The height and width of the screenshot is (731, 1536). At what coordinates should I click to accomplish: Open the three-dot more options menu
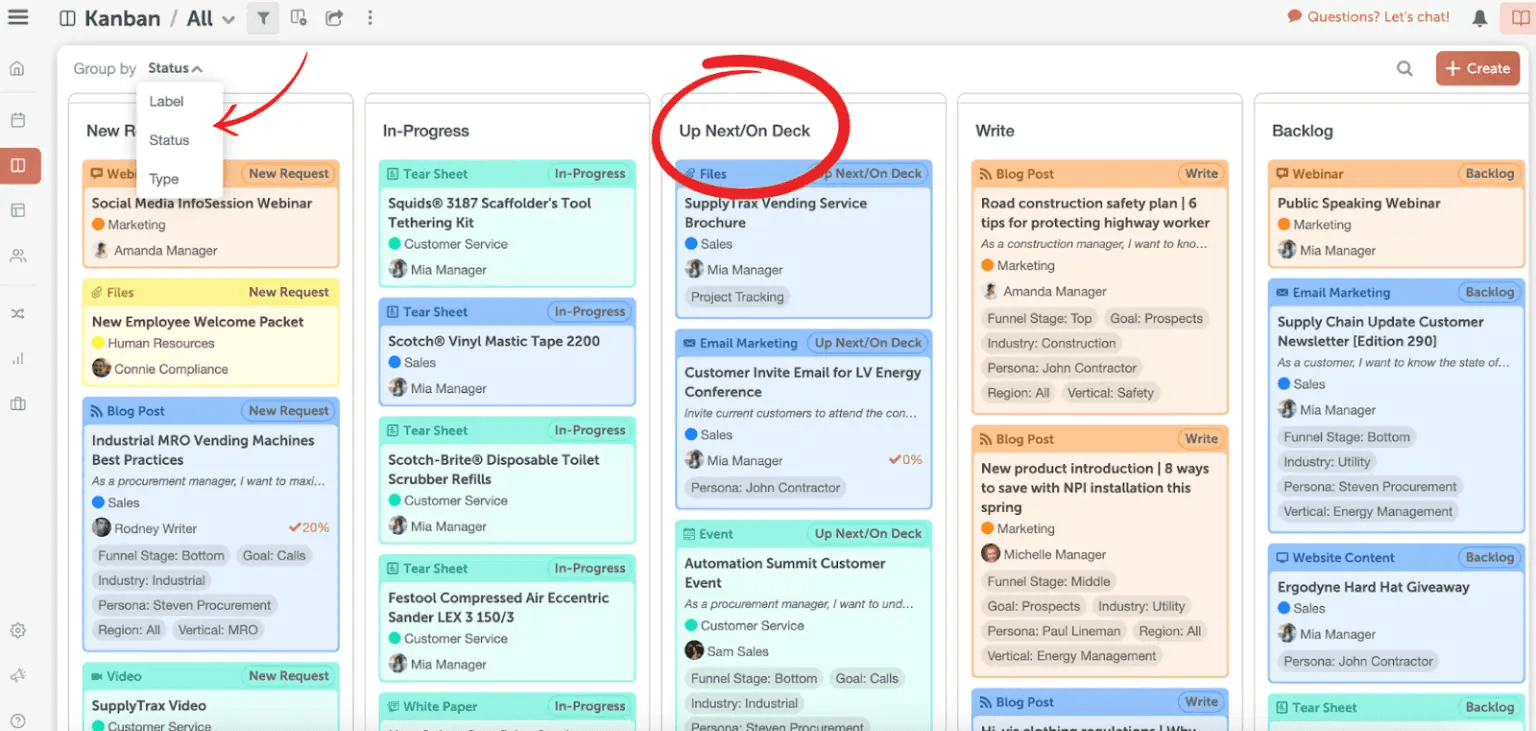click(x=370, y=18)
